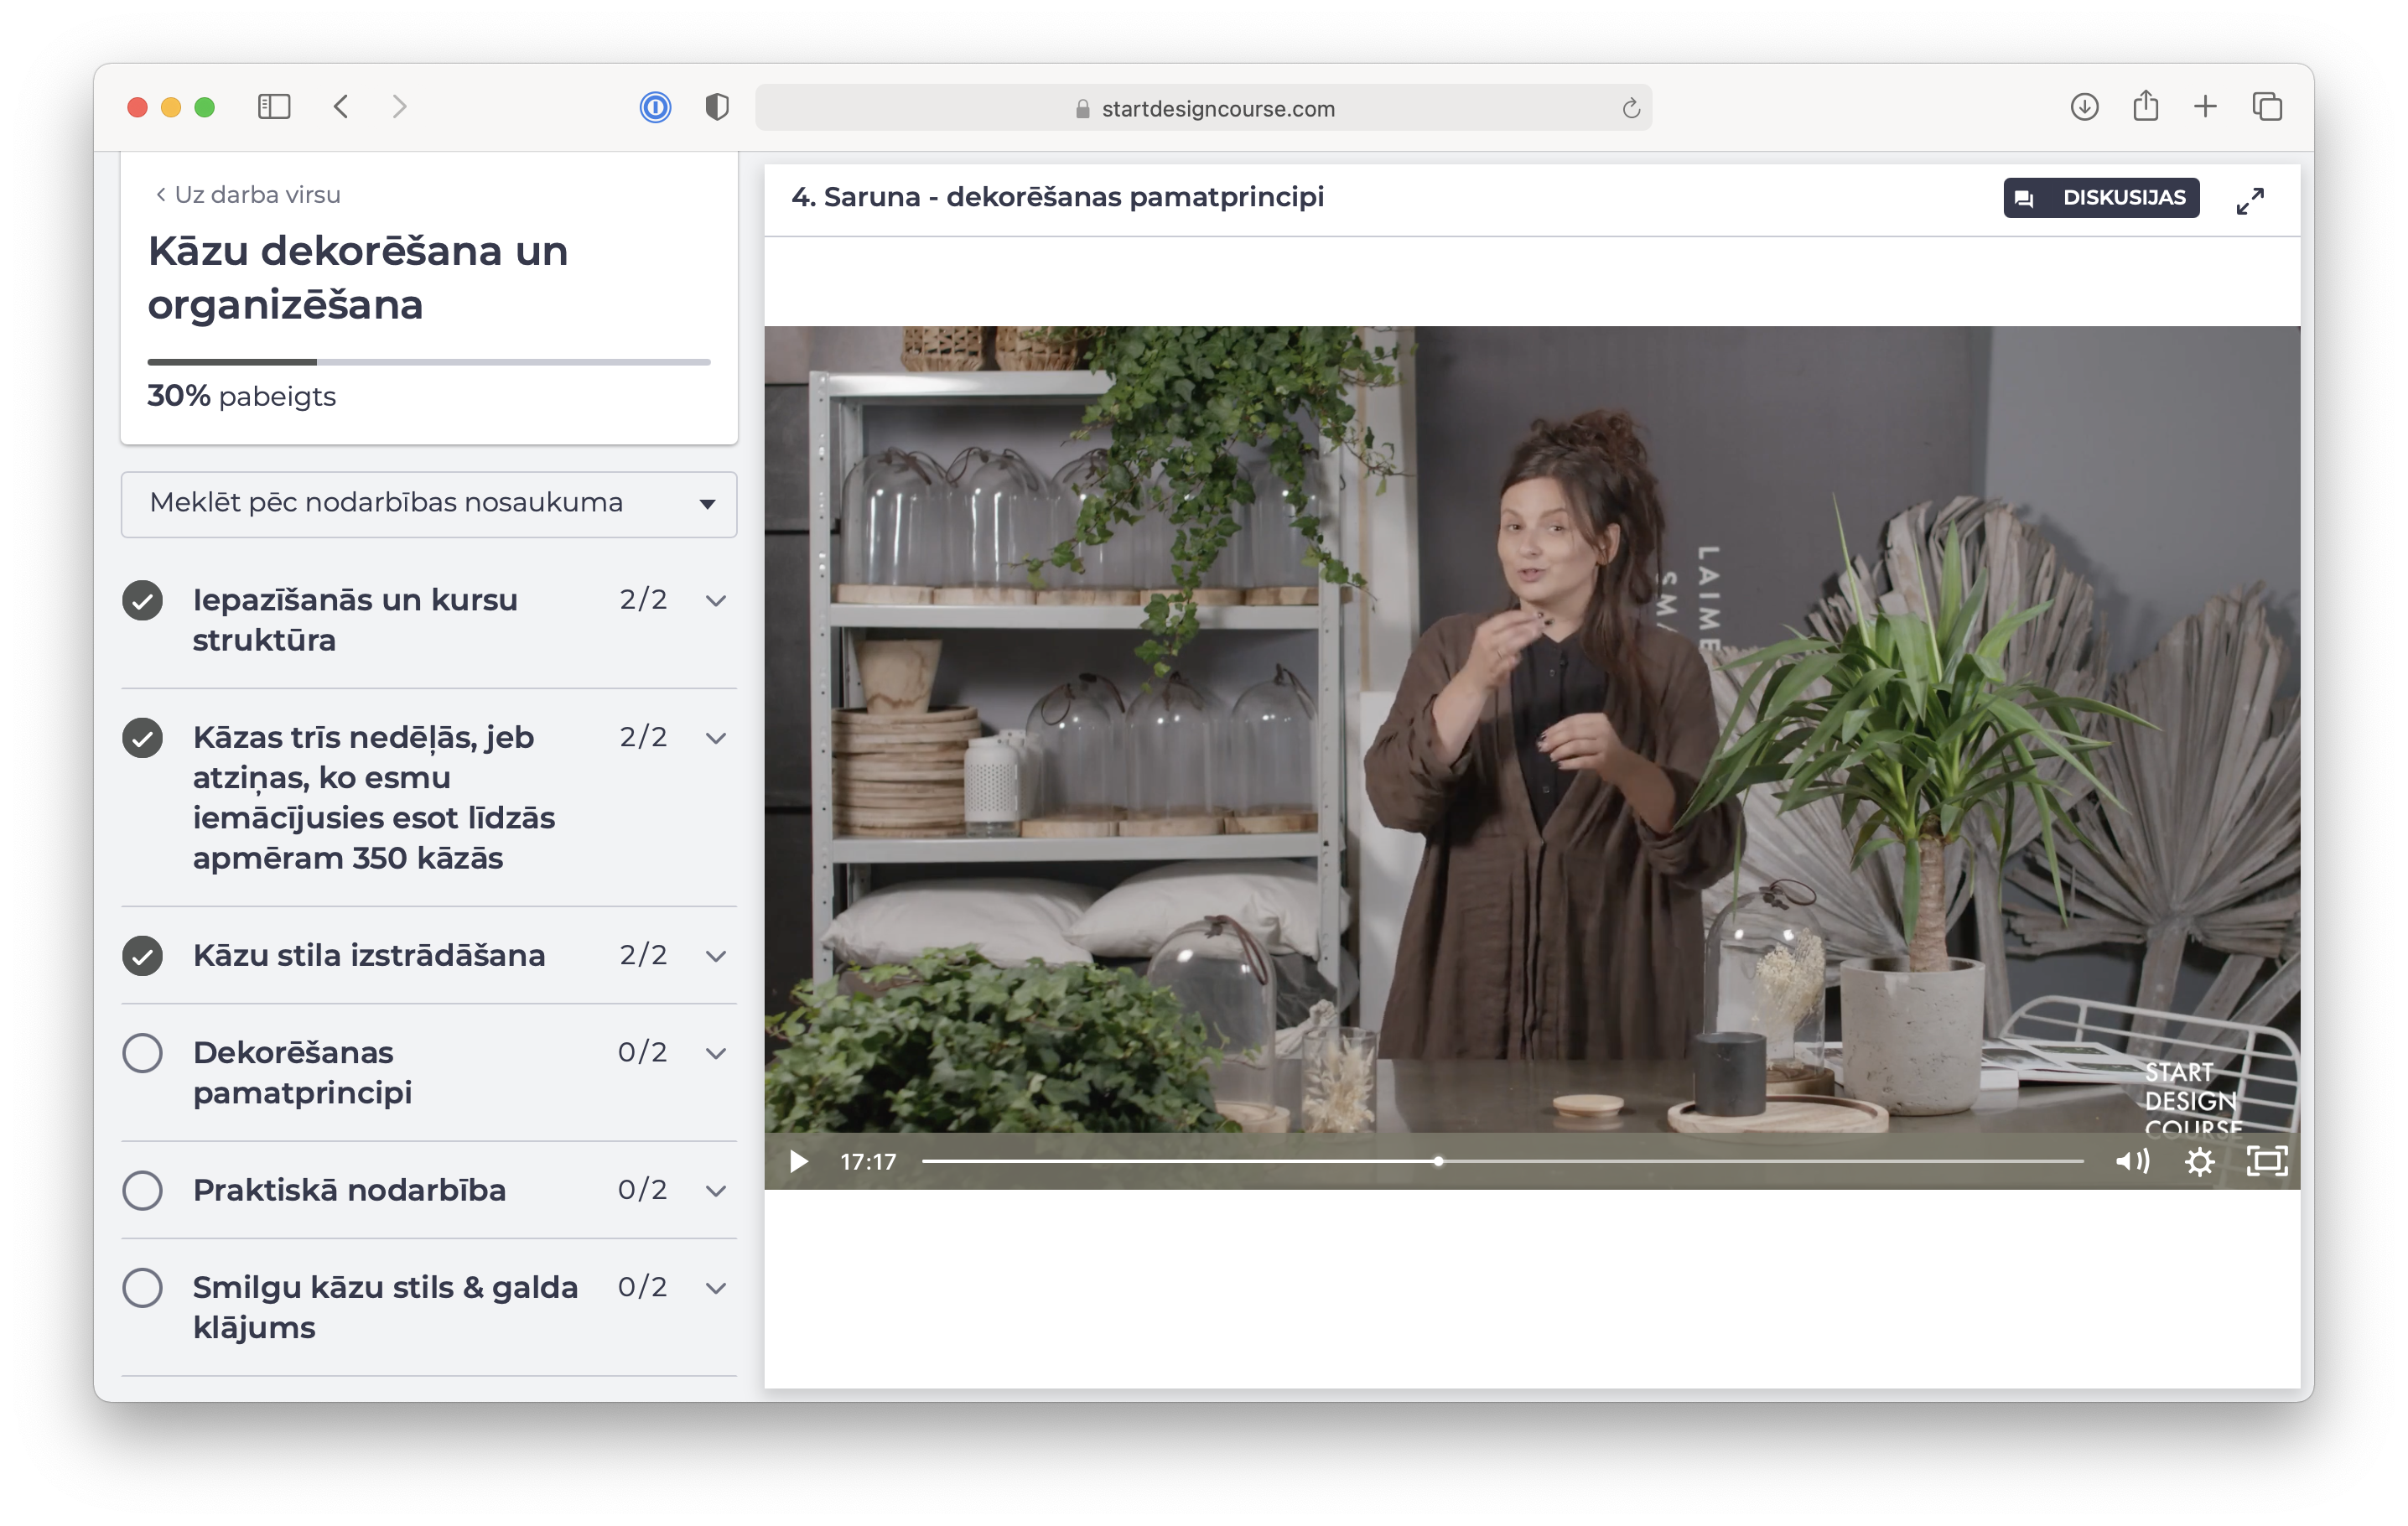Image resolution: width=2408 pixels, height=1526 pixels.
Task: Click the Safari share icon
Action: click(2145, 107)
